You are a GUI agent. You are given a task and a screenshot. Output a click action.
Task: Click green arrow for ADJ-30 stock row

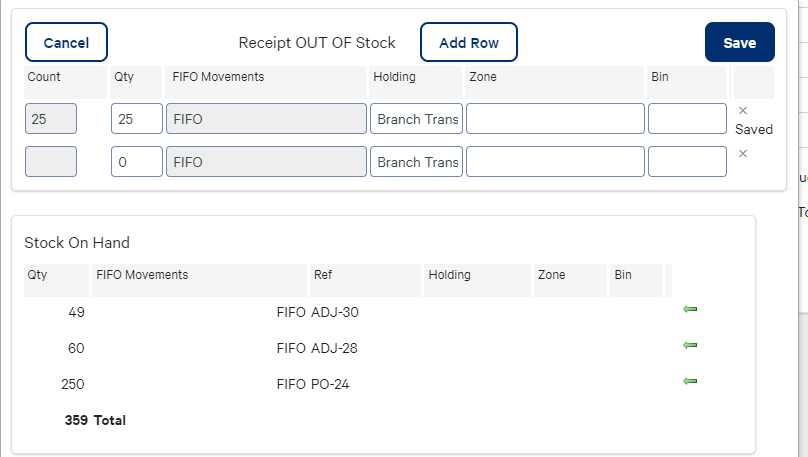click(x=689, y=310)
